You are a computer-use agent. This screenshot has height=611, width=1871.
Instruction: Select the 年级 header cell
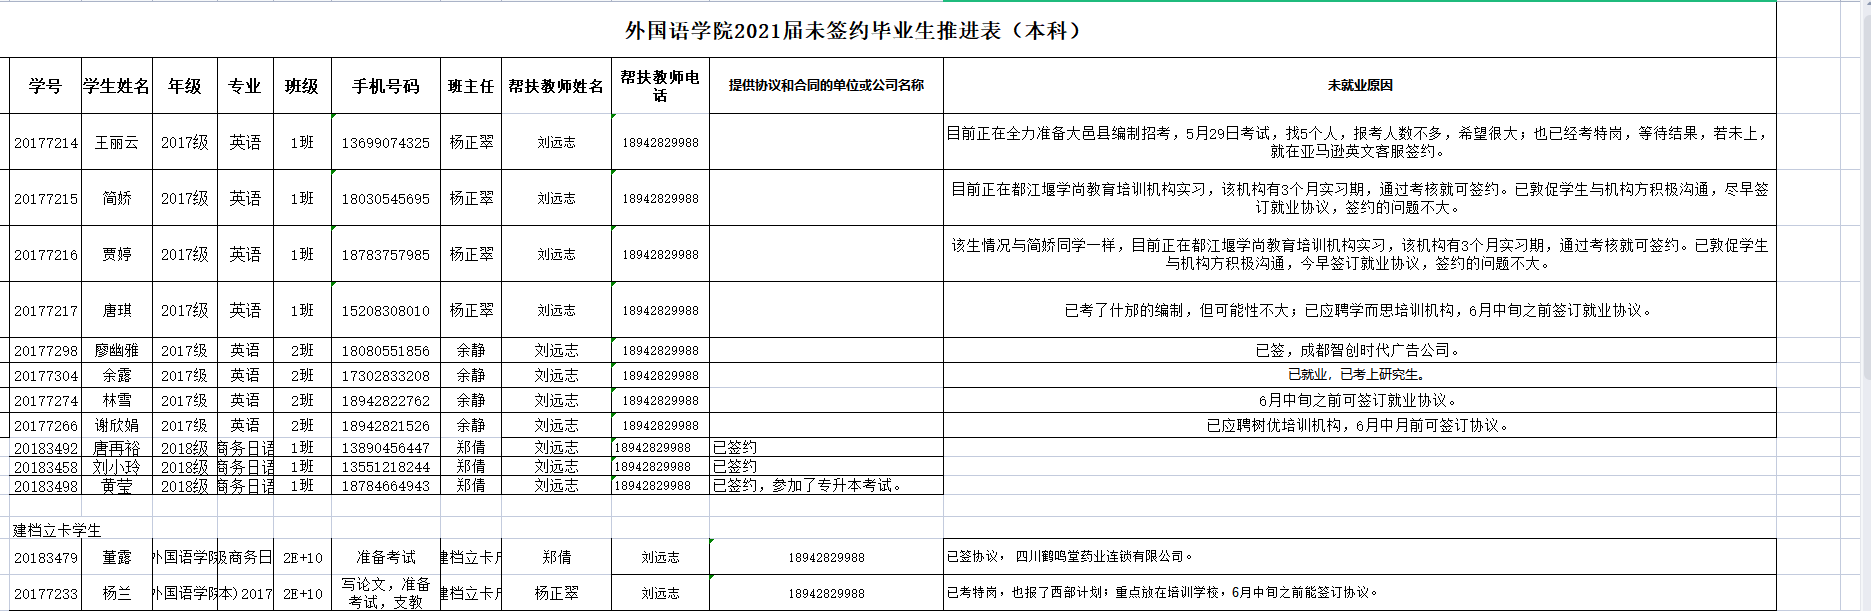click(185, 86)
